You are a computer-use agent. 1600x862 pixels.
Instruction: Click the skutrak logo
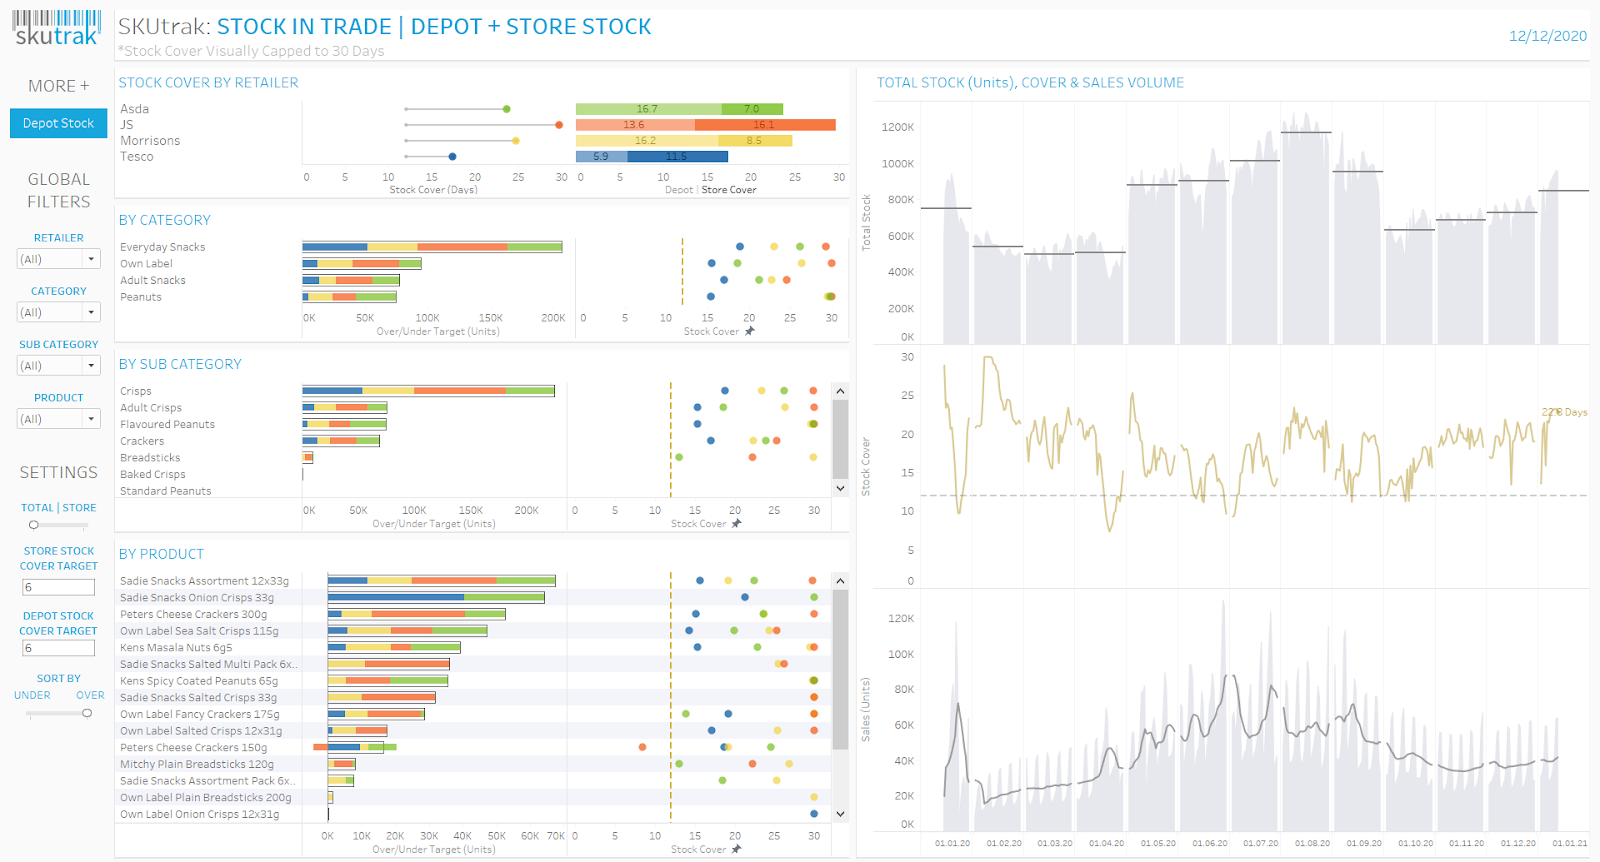57,27
